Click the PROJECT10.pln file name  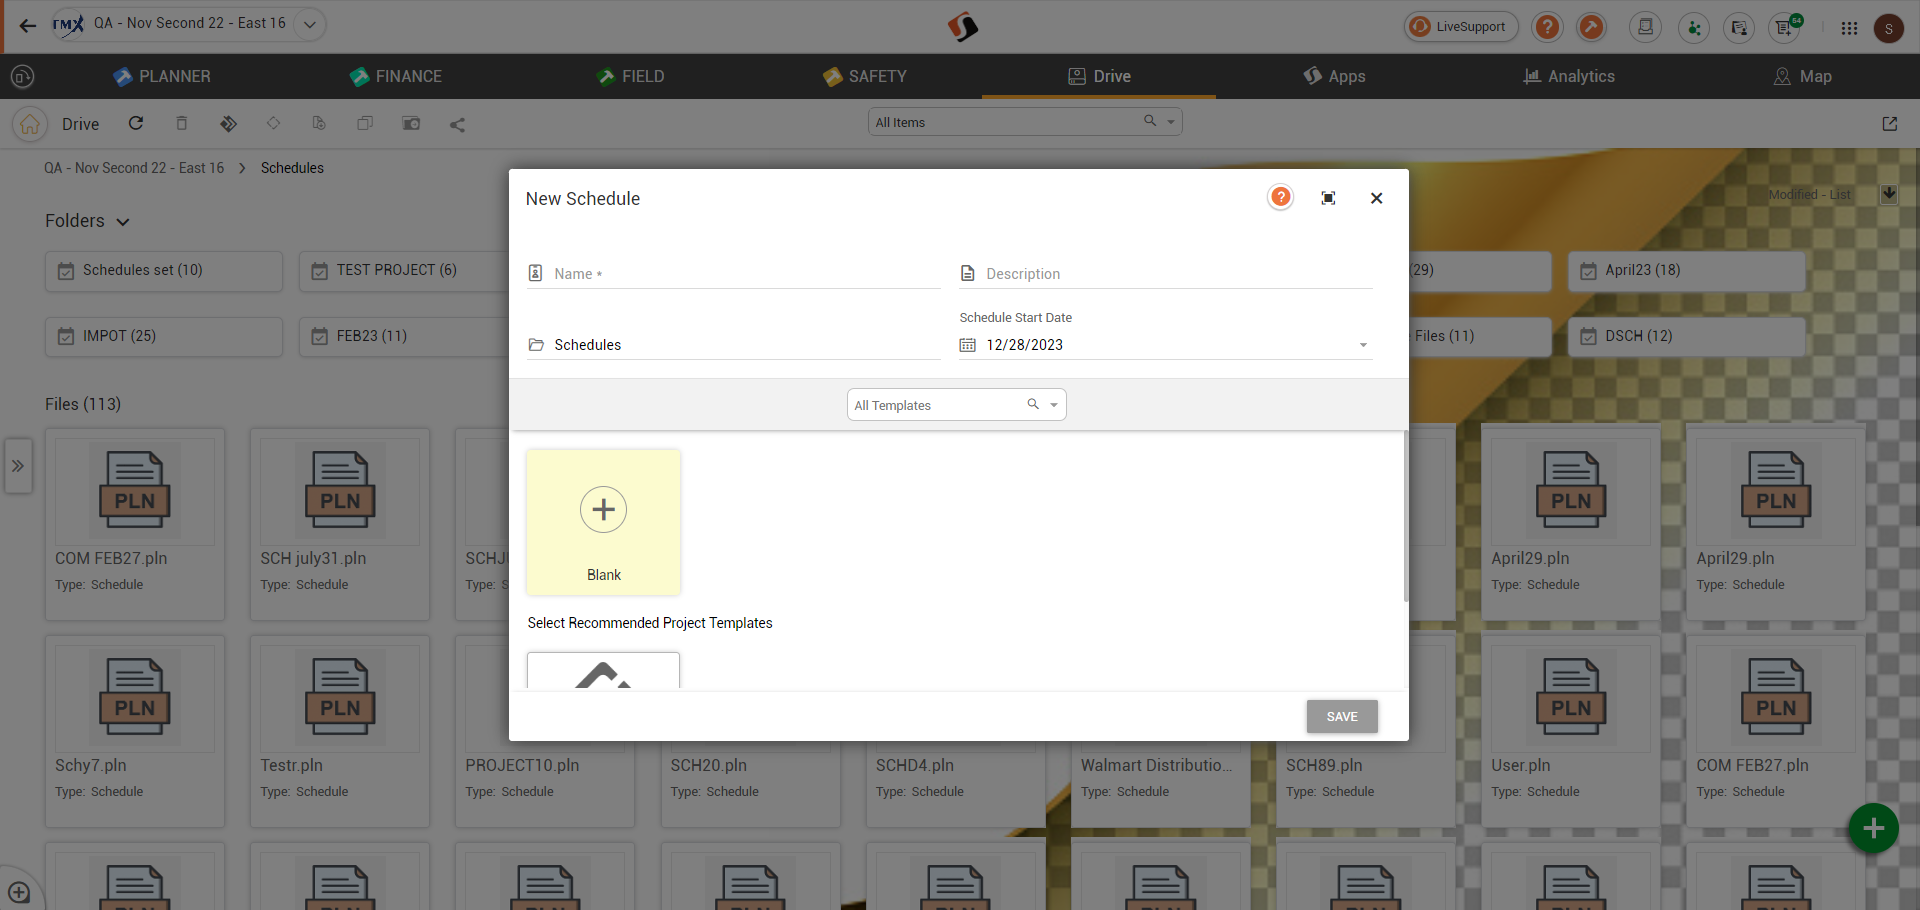[522, 765]
